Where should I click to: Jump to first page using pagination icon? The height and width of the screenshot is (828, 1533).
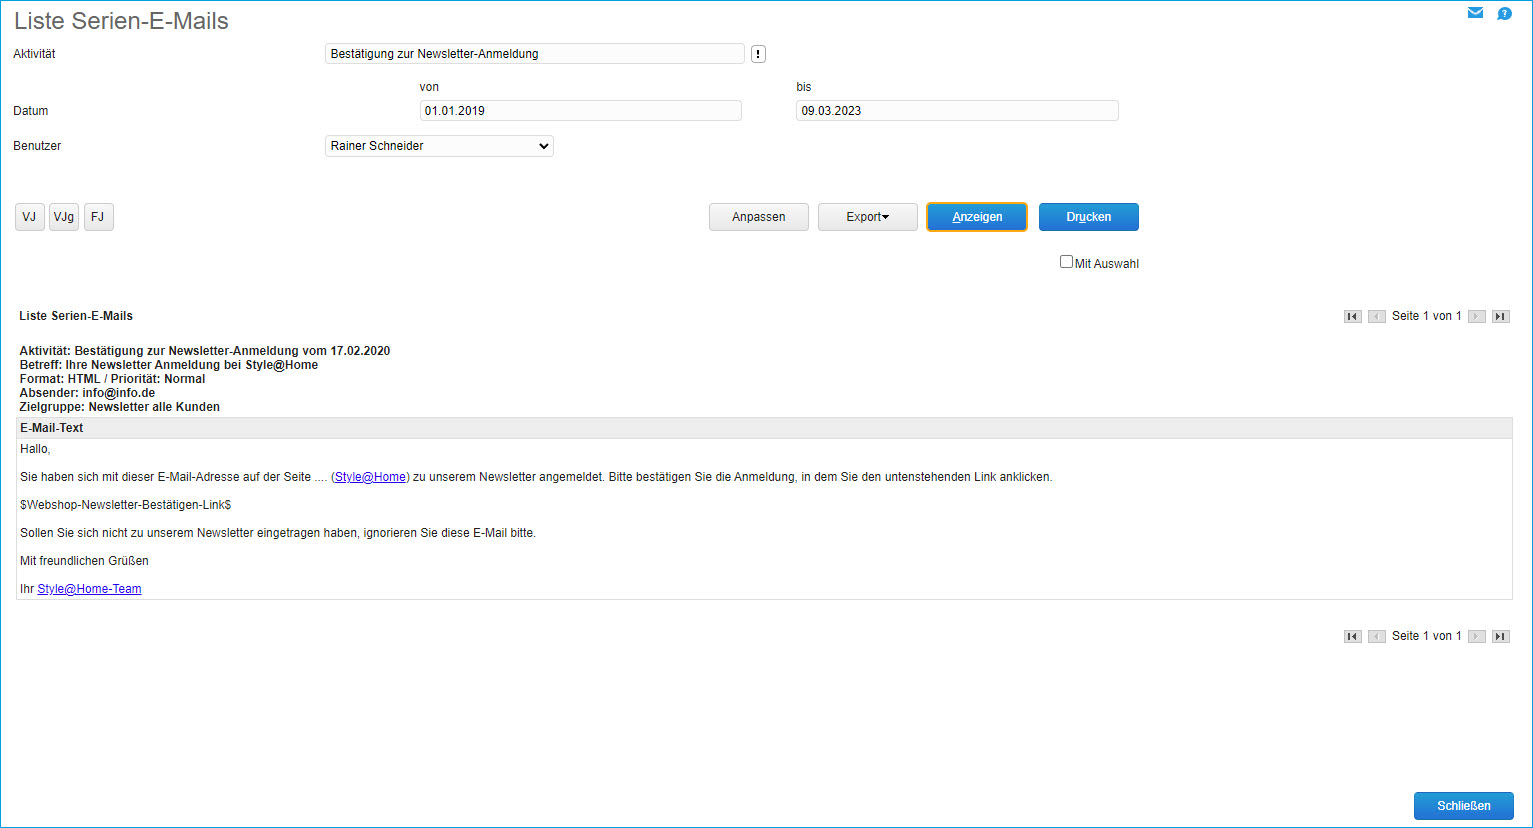click(x=1352, y=316)
